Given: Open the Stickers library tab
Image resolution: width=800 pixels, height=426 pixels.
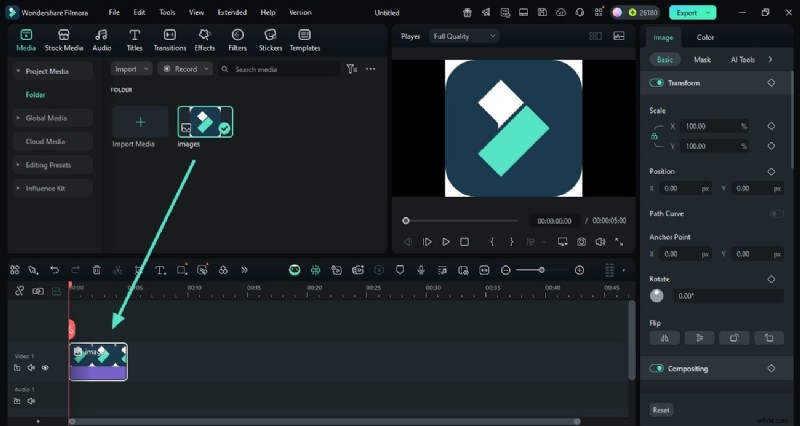Looking at the screenshot, I should (270, 40).
